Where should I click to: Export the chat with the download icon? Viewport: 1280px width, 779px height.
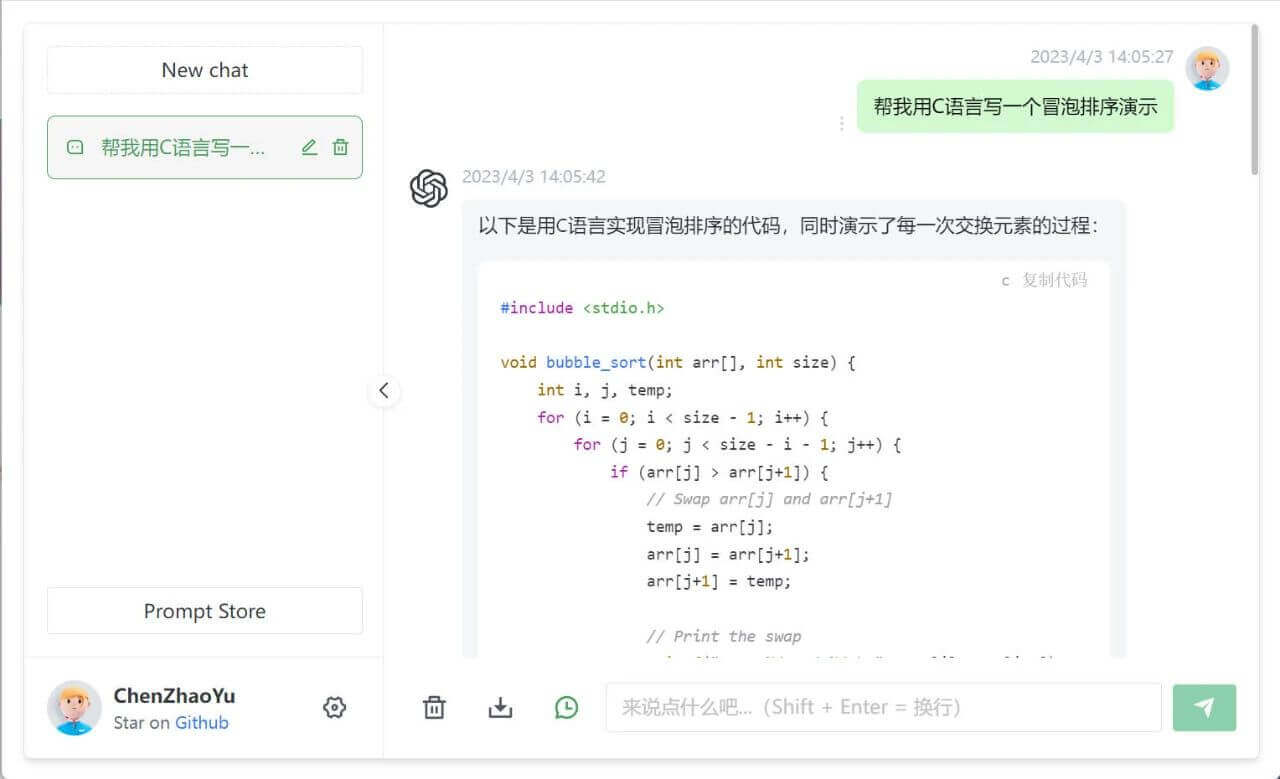click(x=500, y=707)
